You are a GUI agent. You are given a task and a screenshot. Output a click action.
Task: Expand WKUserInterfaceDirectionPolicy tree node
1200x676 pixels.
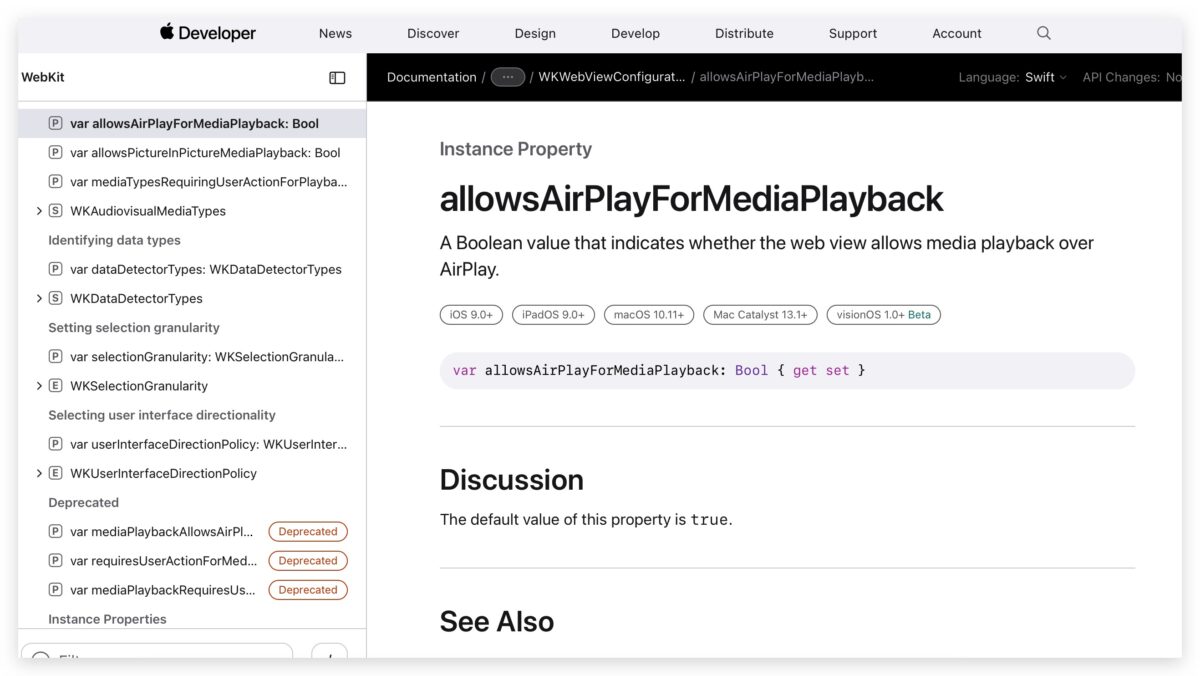point(39,473)
